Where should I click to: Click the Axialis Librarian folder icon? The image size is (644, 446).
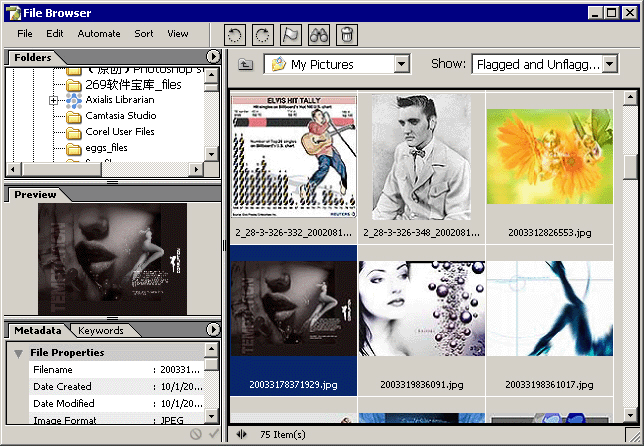point(74,100)
